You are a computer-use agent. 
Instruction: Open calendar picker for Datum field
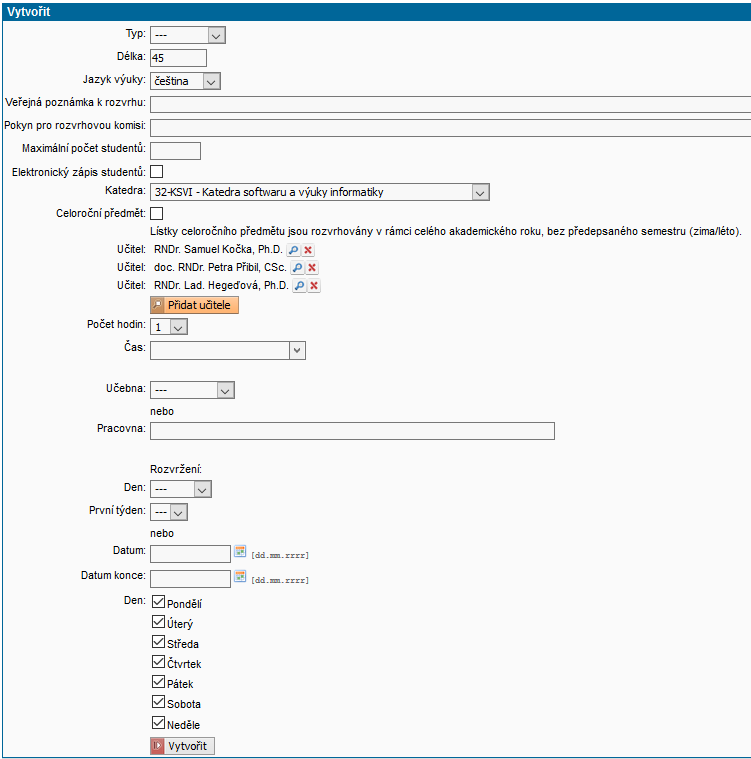[x=240, y=551]
